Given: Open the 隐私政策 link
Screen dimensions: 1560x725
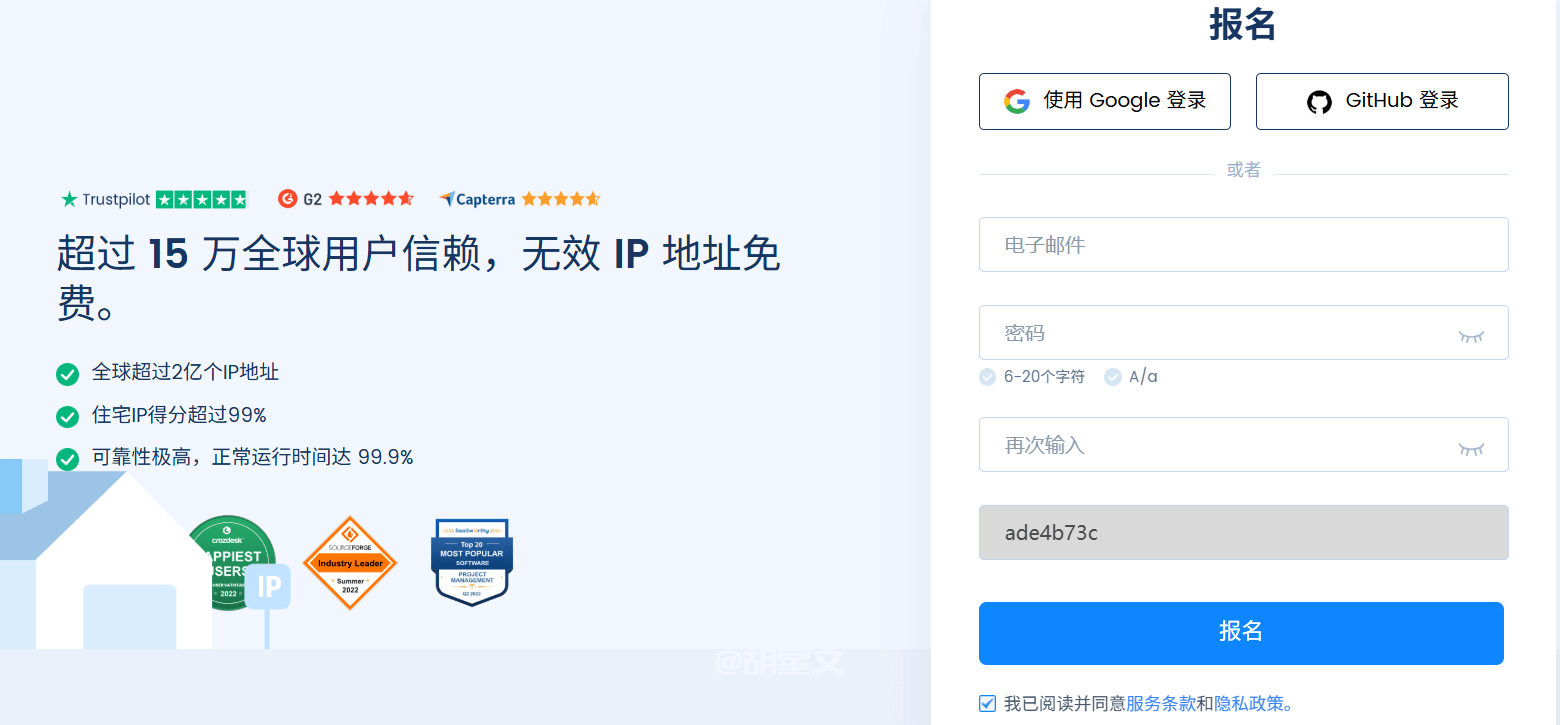Looking at the screenshot, I should coord(1250,703).
